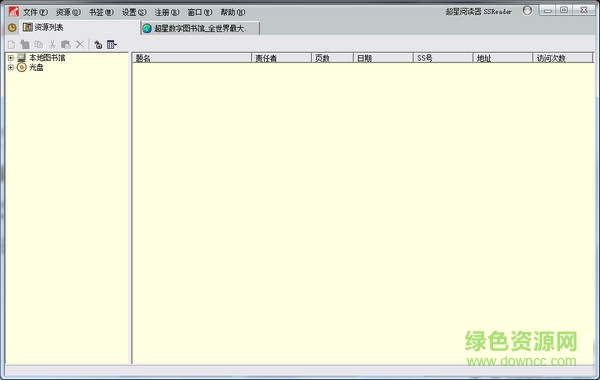Image resolution: width=600 pixels, height=380 pixels.
Task: Expand the 本地图书馆 tree node
Action: 11,58
